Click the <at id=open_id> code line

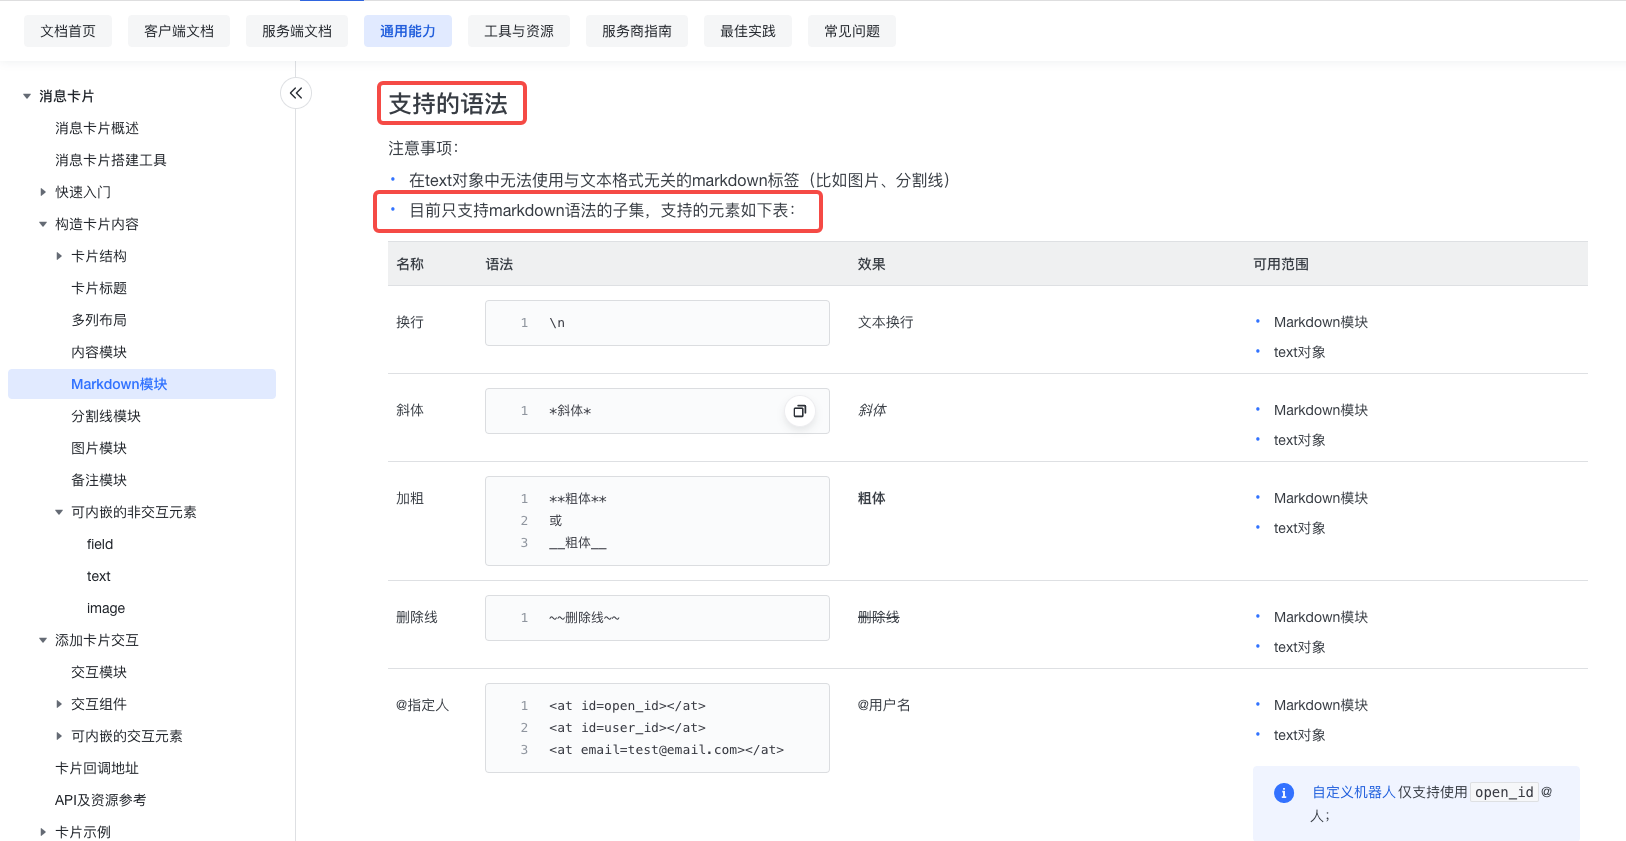coord(627,706)
